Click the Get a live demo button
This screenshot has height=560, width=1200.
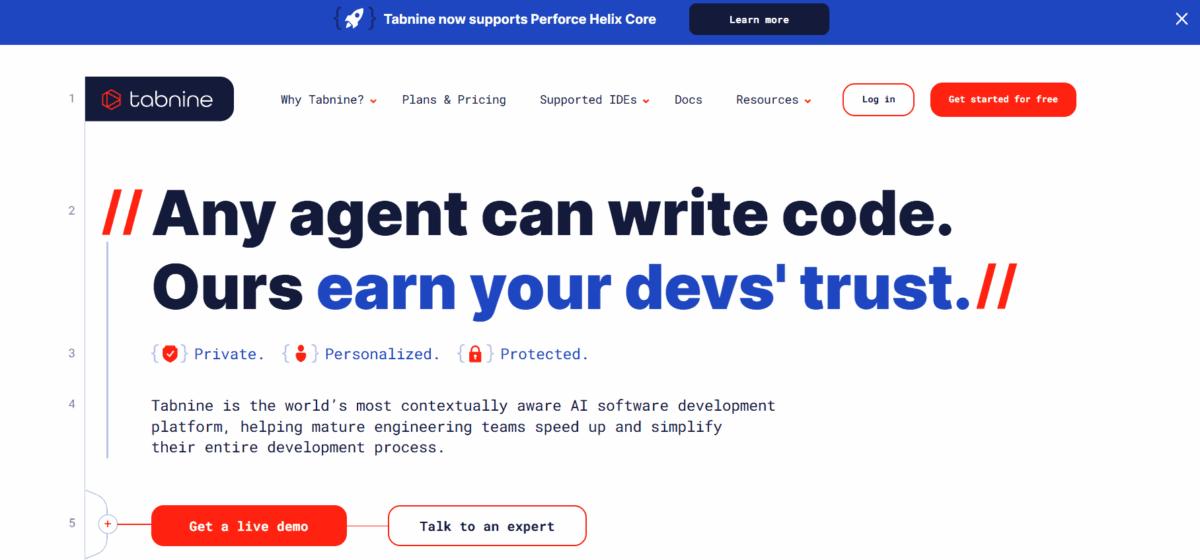[x=249, y=526]
